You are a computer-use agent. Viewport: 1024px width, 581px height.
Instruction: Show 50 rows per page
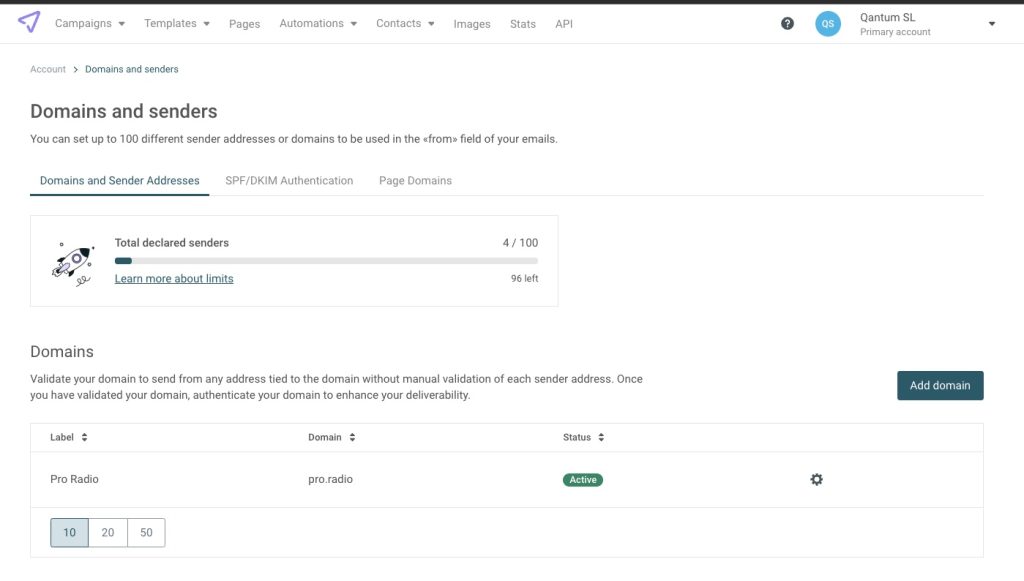coord(146,533)
